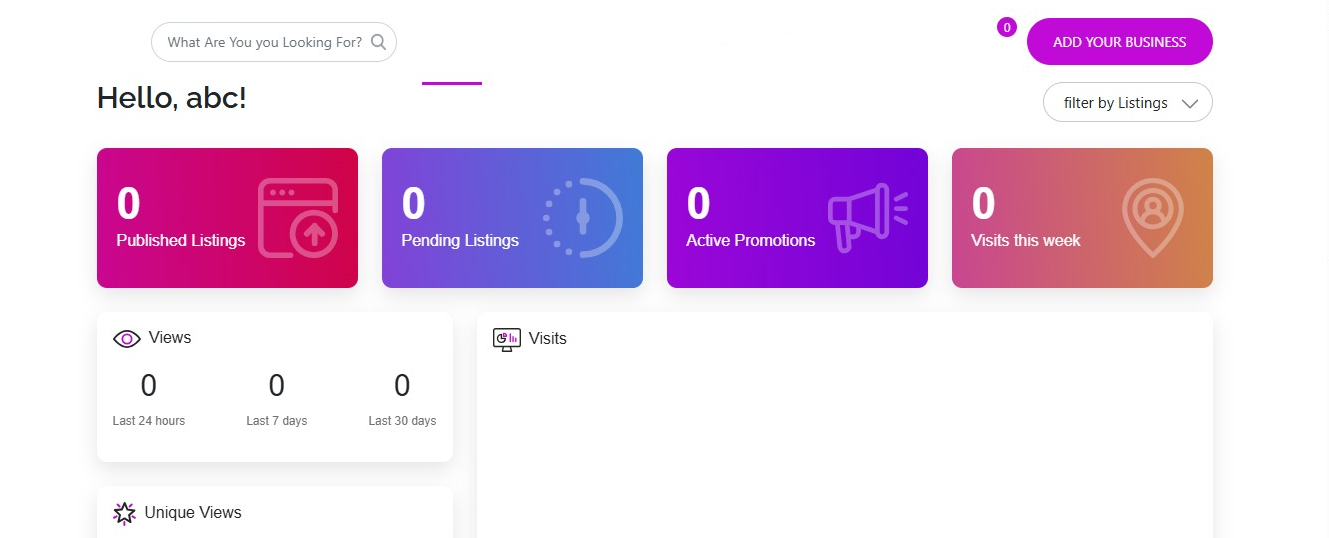Viewport: 1329px width, 538px height.
Task: Click the Published Listings upload window icon
Action: point(297,217)
